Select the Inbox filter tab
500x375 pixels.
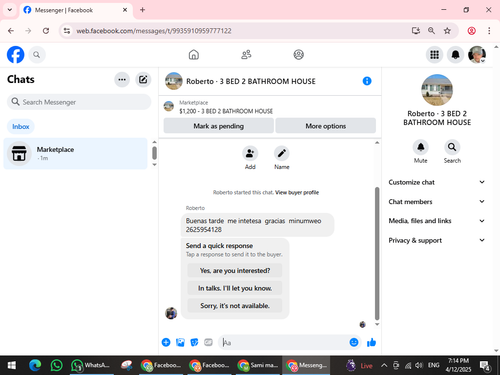click(21, 127)
